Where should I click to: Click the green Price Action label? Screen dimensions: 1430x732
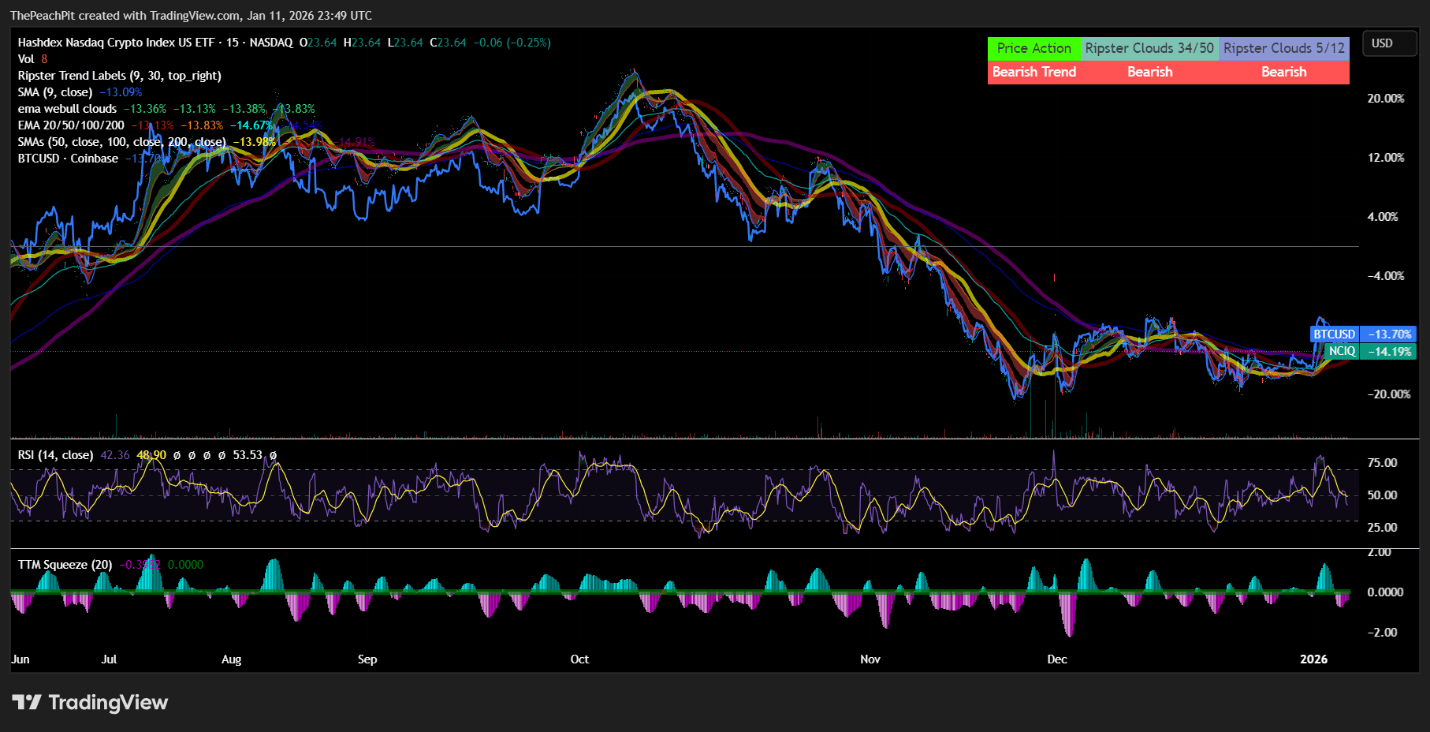pos(1034,48)
